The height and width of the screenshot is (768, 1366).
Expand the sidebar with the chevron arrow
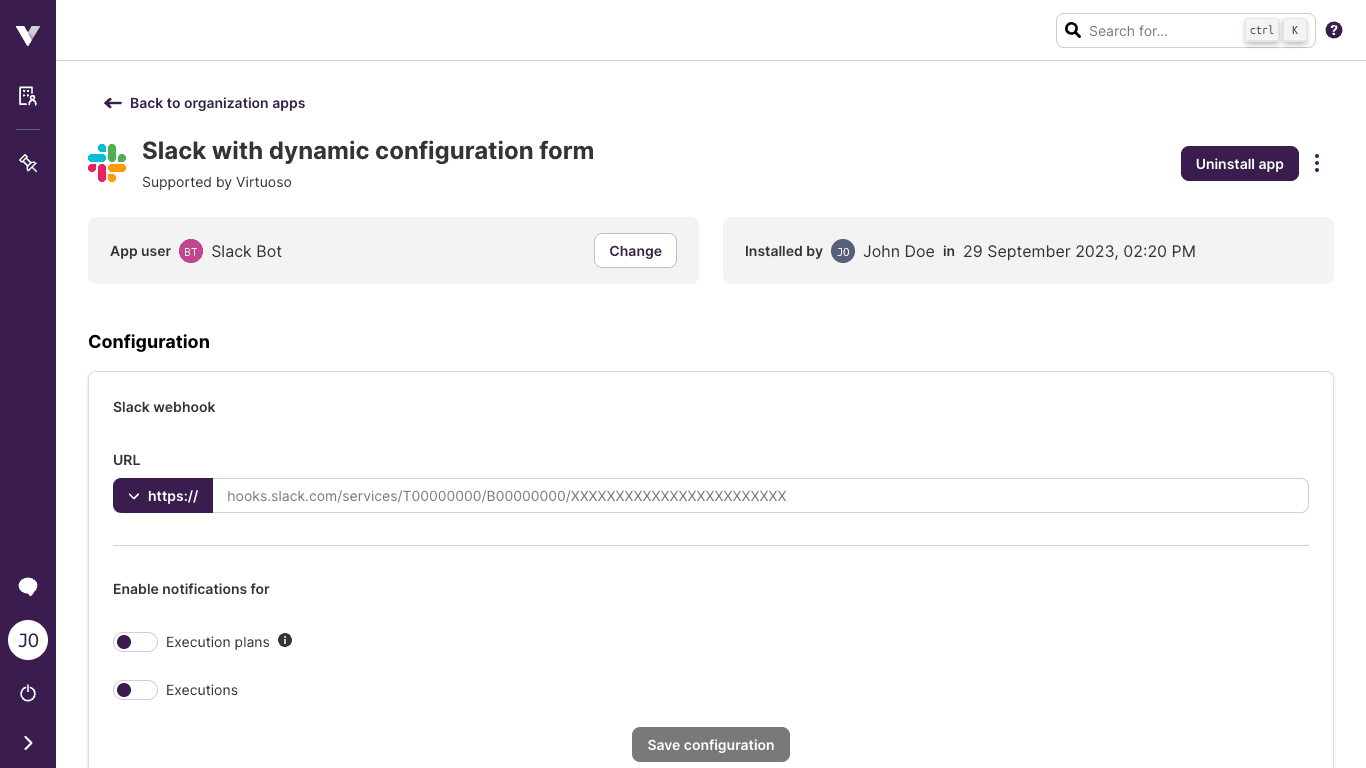coord(28,743)
